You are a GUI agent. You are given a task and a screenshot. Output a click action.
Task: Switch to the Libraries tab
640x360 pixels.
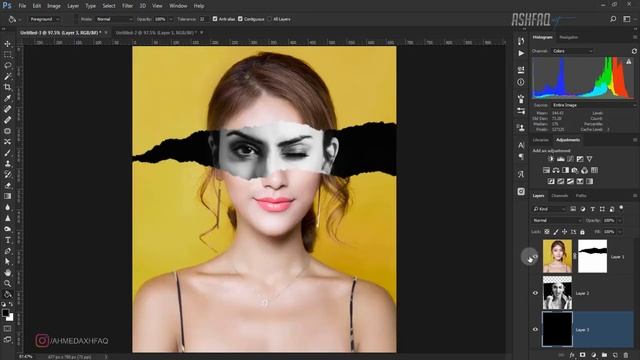(x=540, y=140)
